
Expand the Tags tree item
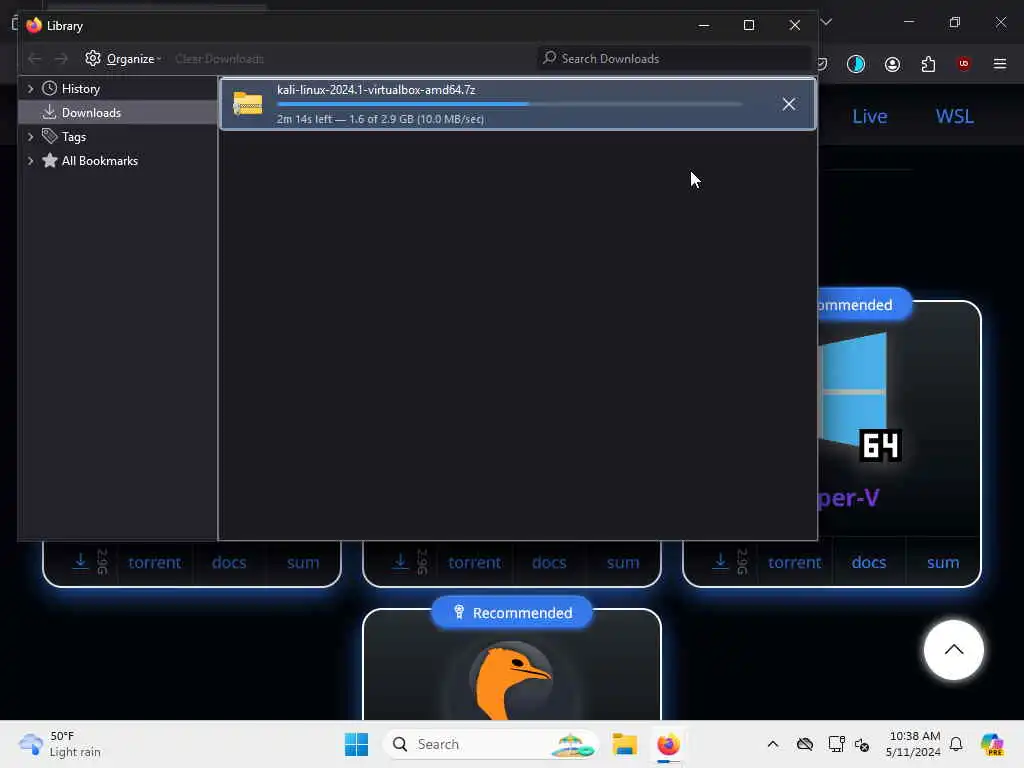tap(30, 137)
